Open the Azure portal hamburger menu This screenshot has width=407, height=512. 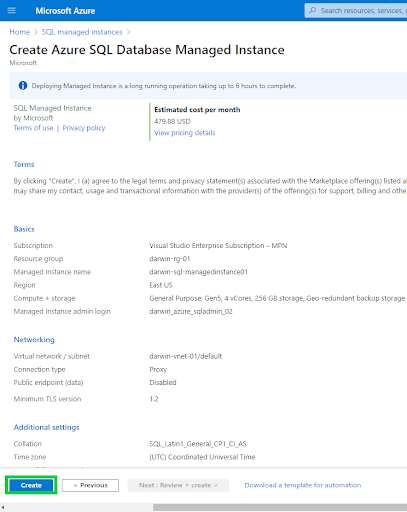(11, 11)
